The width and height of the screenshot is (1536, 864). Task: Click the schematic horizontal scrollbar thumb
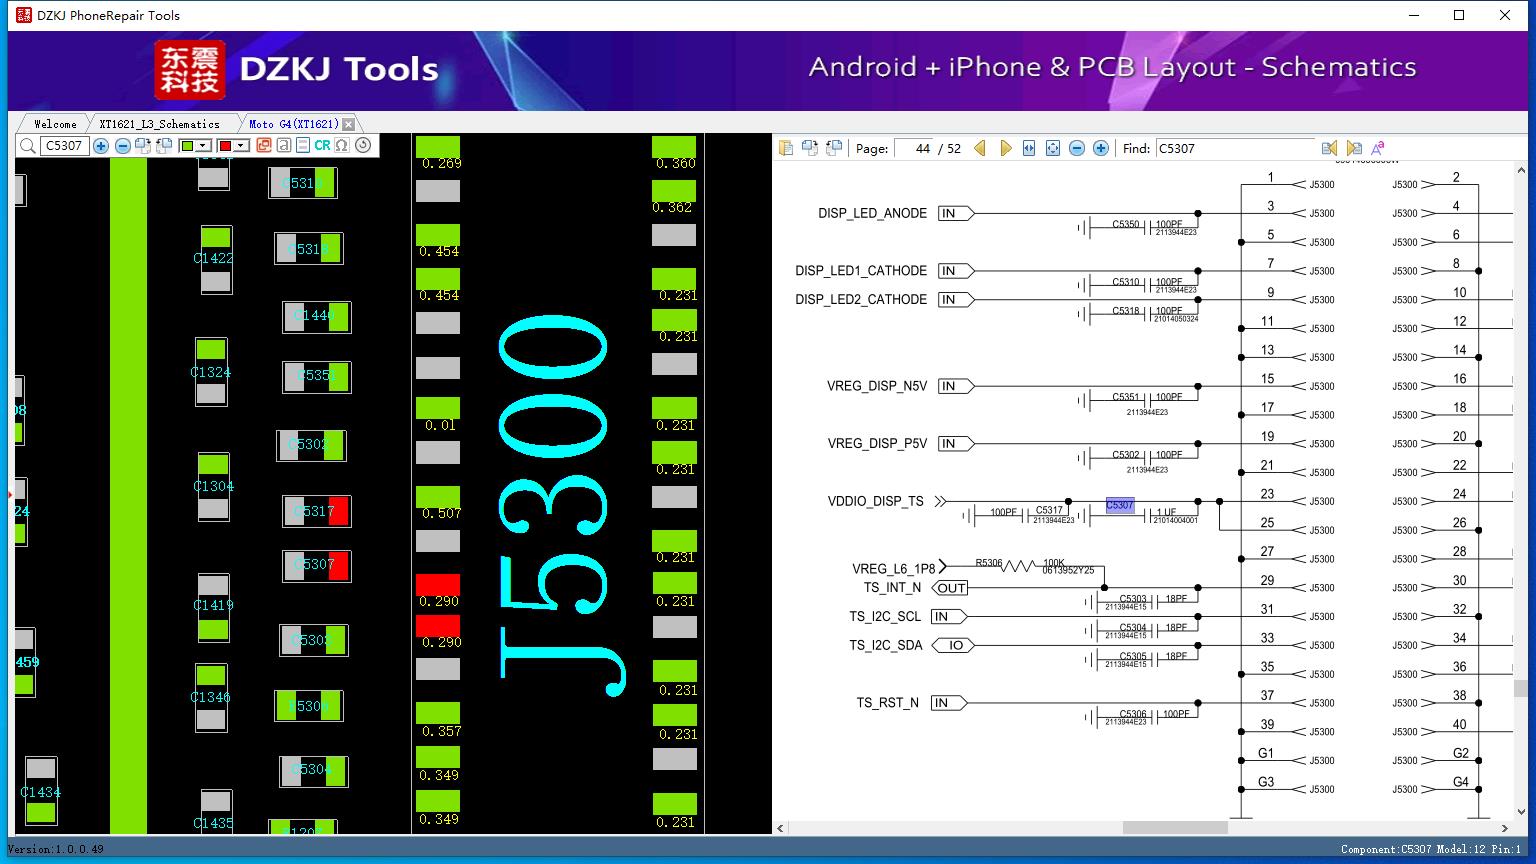point(1175,828)
